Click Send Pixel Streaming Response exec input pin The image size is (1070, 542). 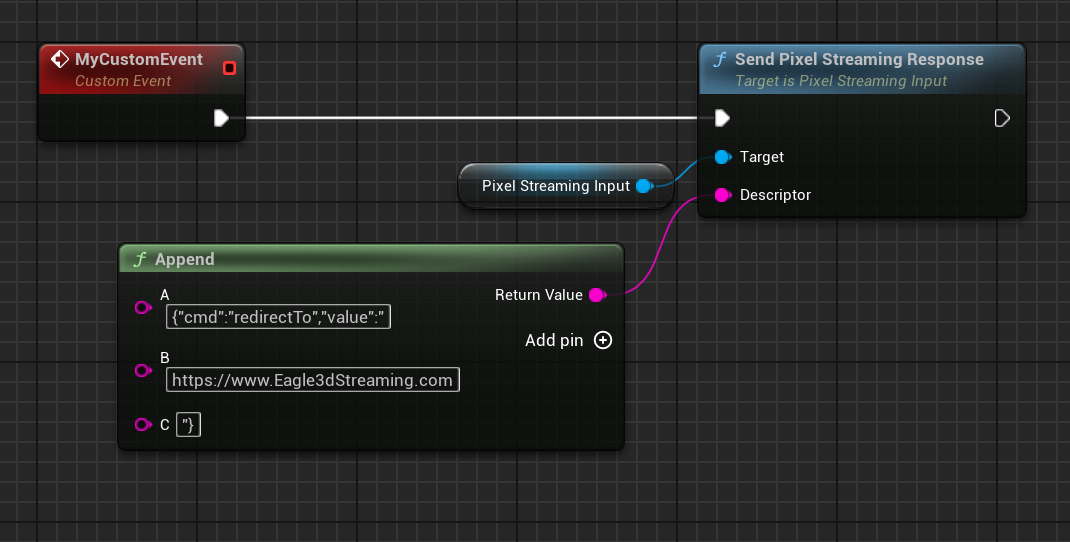tap(722, 118)
